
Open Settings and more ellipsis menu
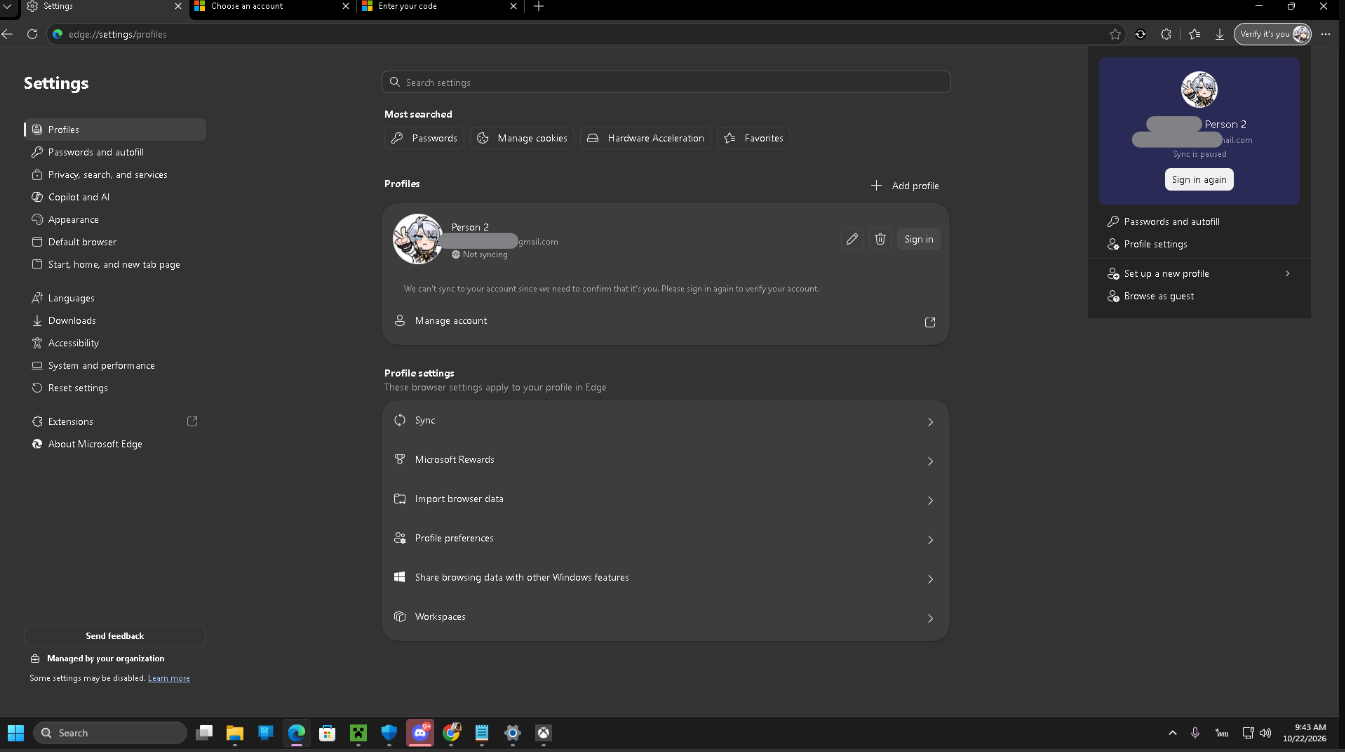(x=1326, y=34)
